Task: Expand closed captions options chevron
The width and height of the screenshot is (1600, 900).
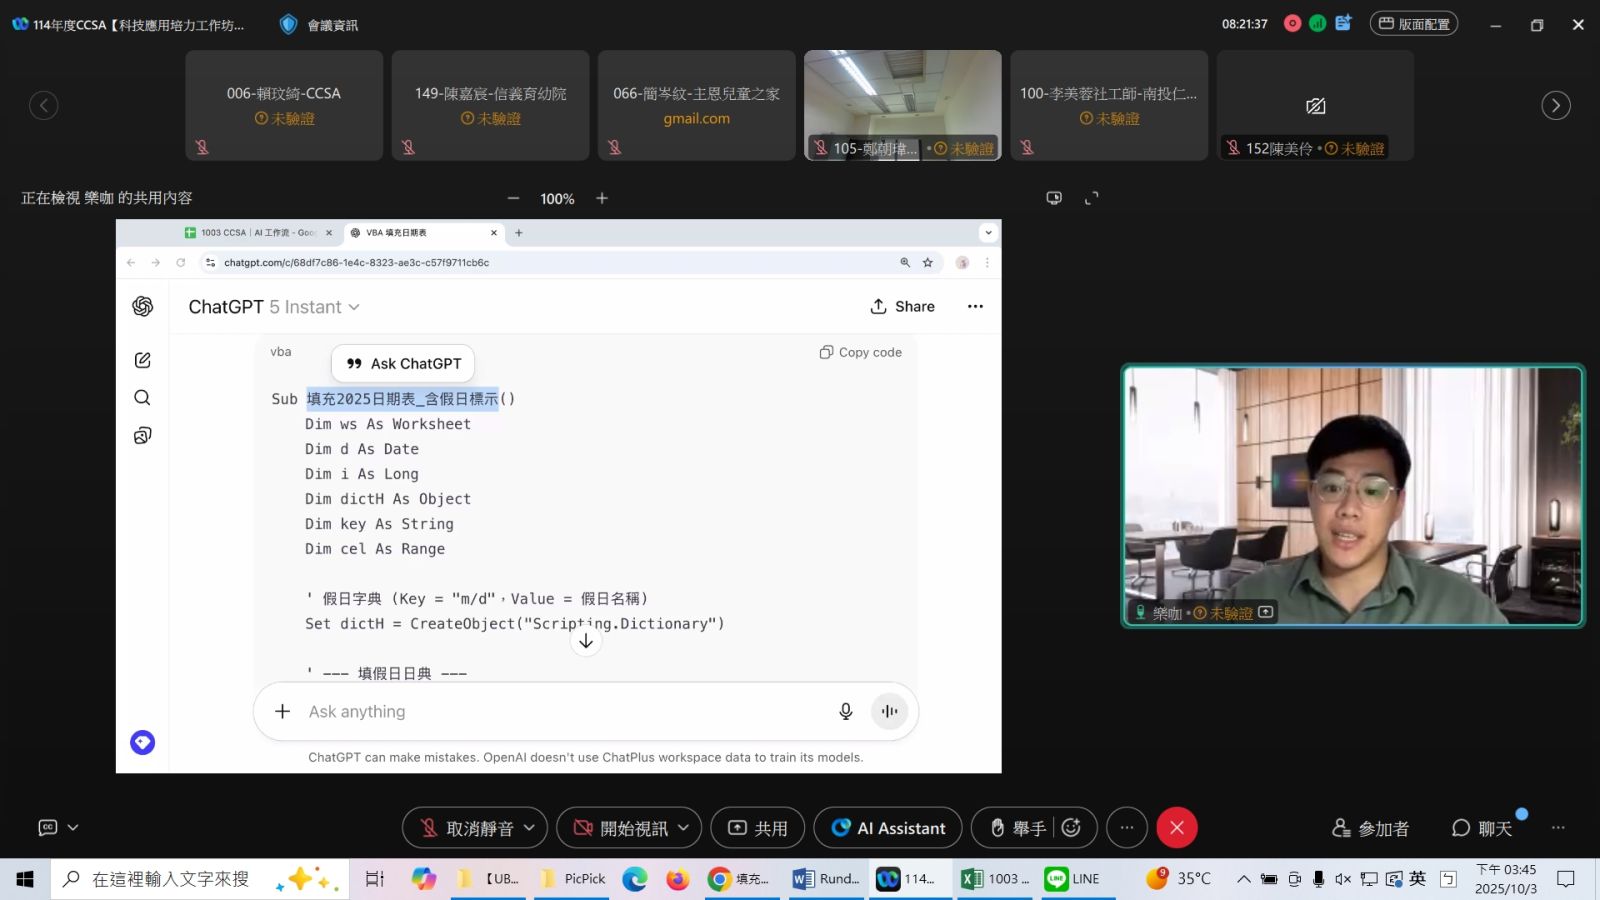Action: pyautogui.click(x=73, y=828)
